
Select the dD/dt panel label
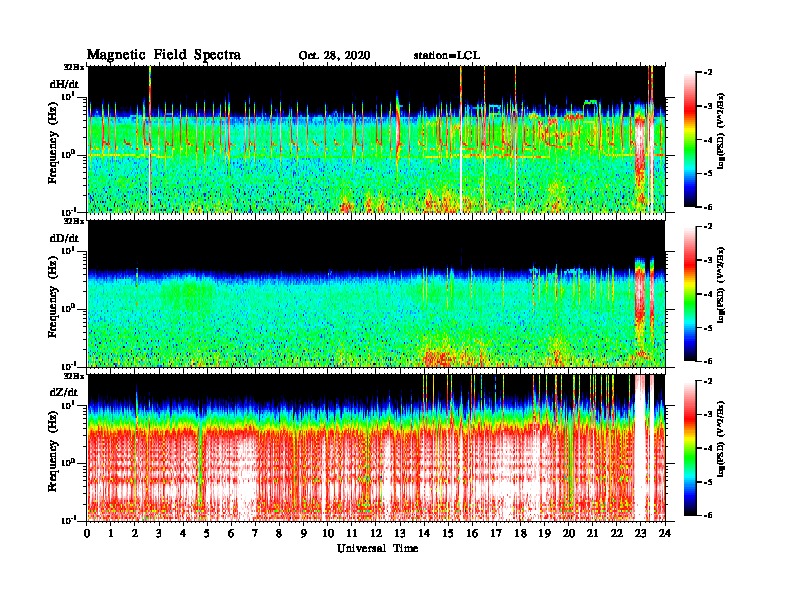[64, 238]
